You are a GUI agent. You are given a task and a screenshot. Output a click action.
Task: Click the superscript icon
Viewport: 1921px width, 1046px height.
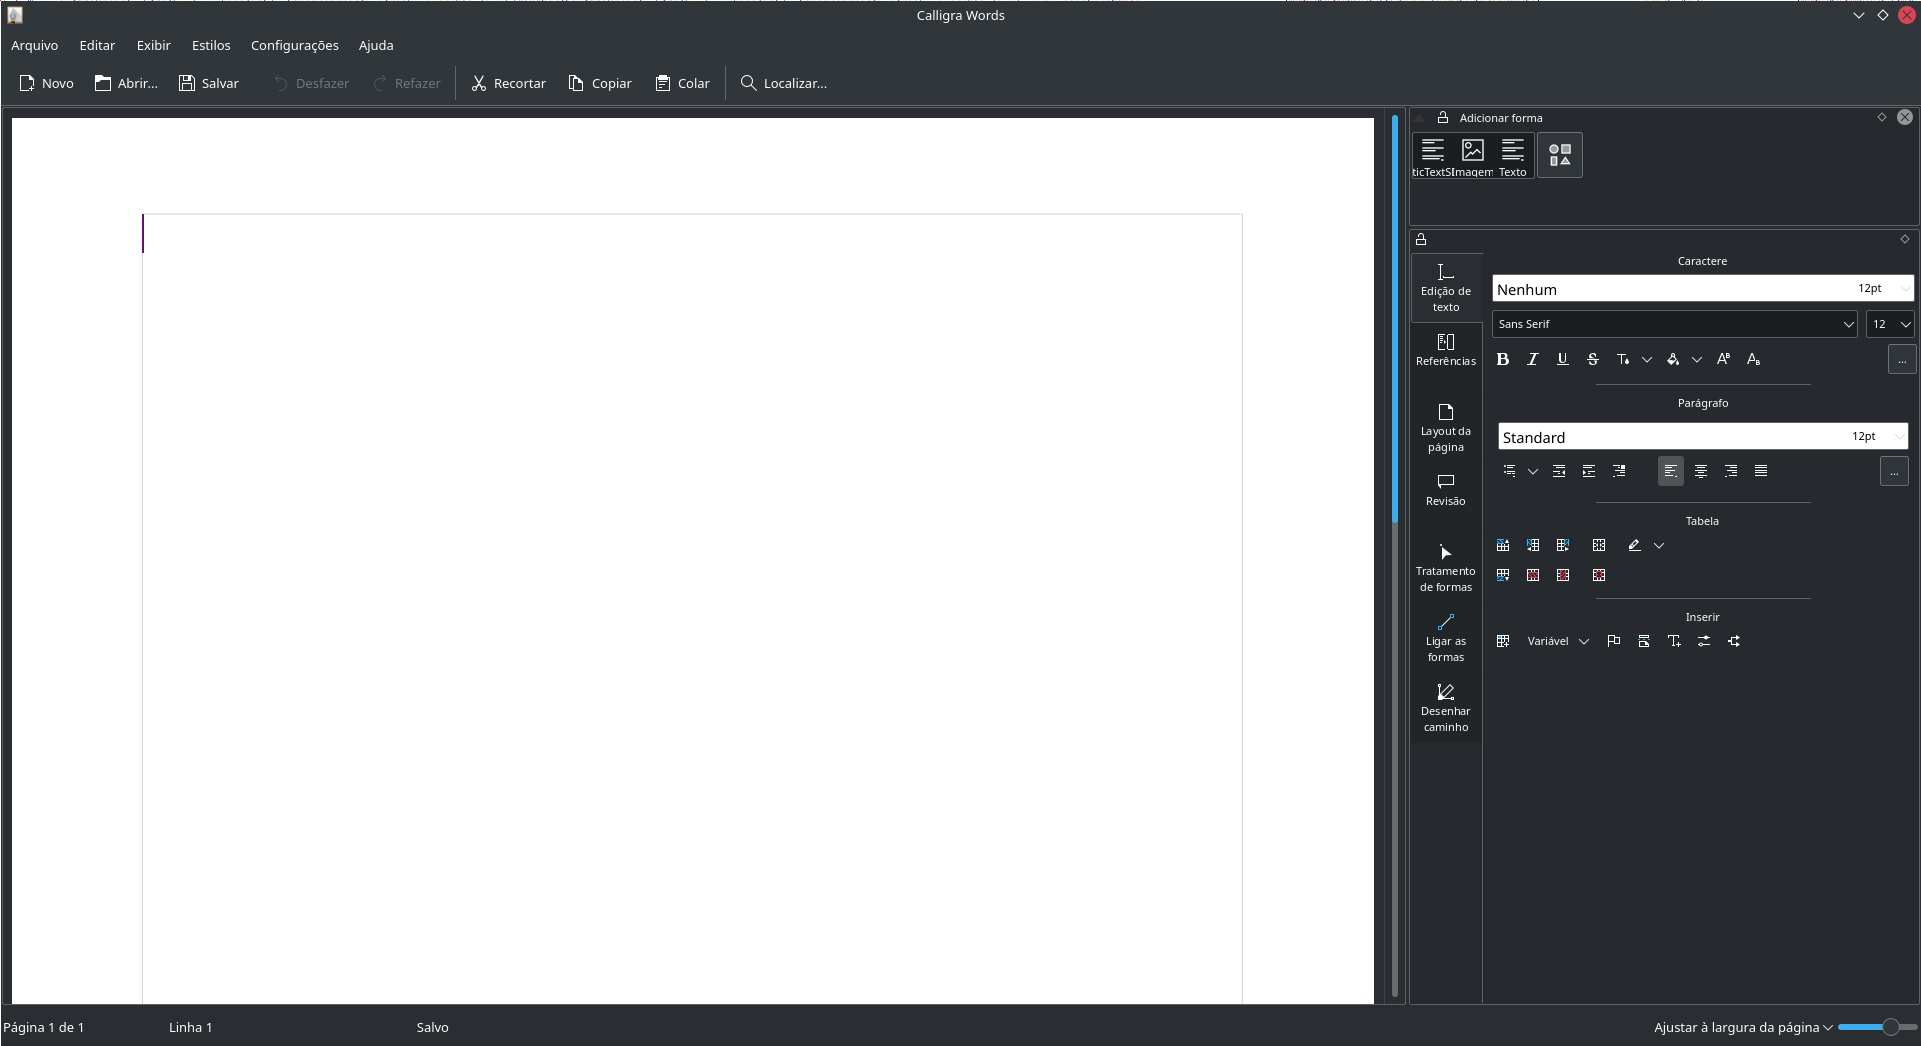1723,359
